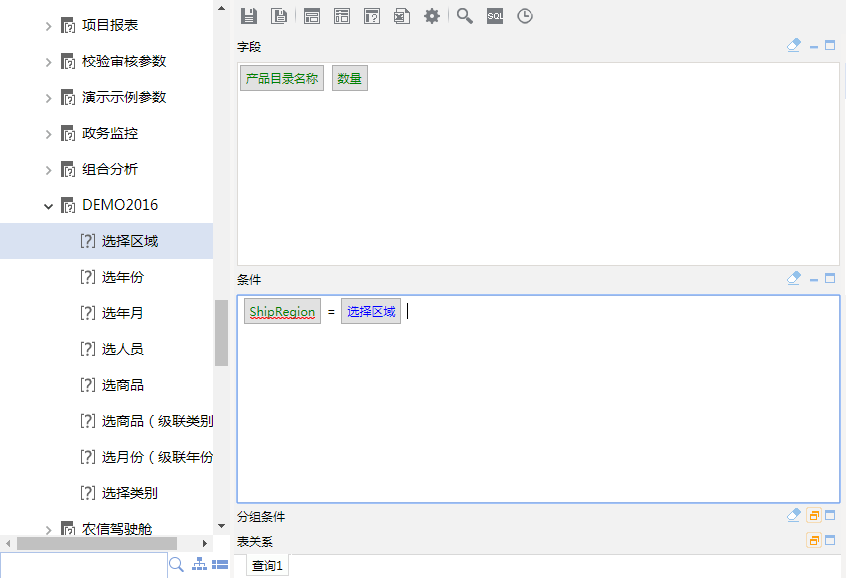This screenshot has width=846, height=578.
Task: Switch to the 查询1 tab
Action: point(268,566)
